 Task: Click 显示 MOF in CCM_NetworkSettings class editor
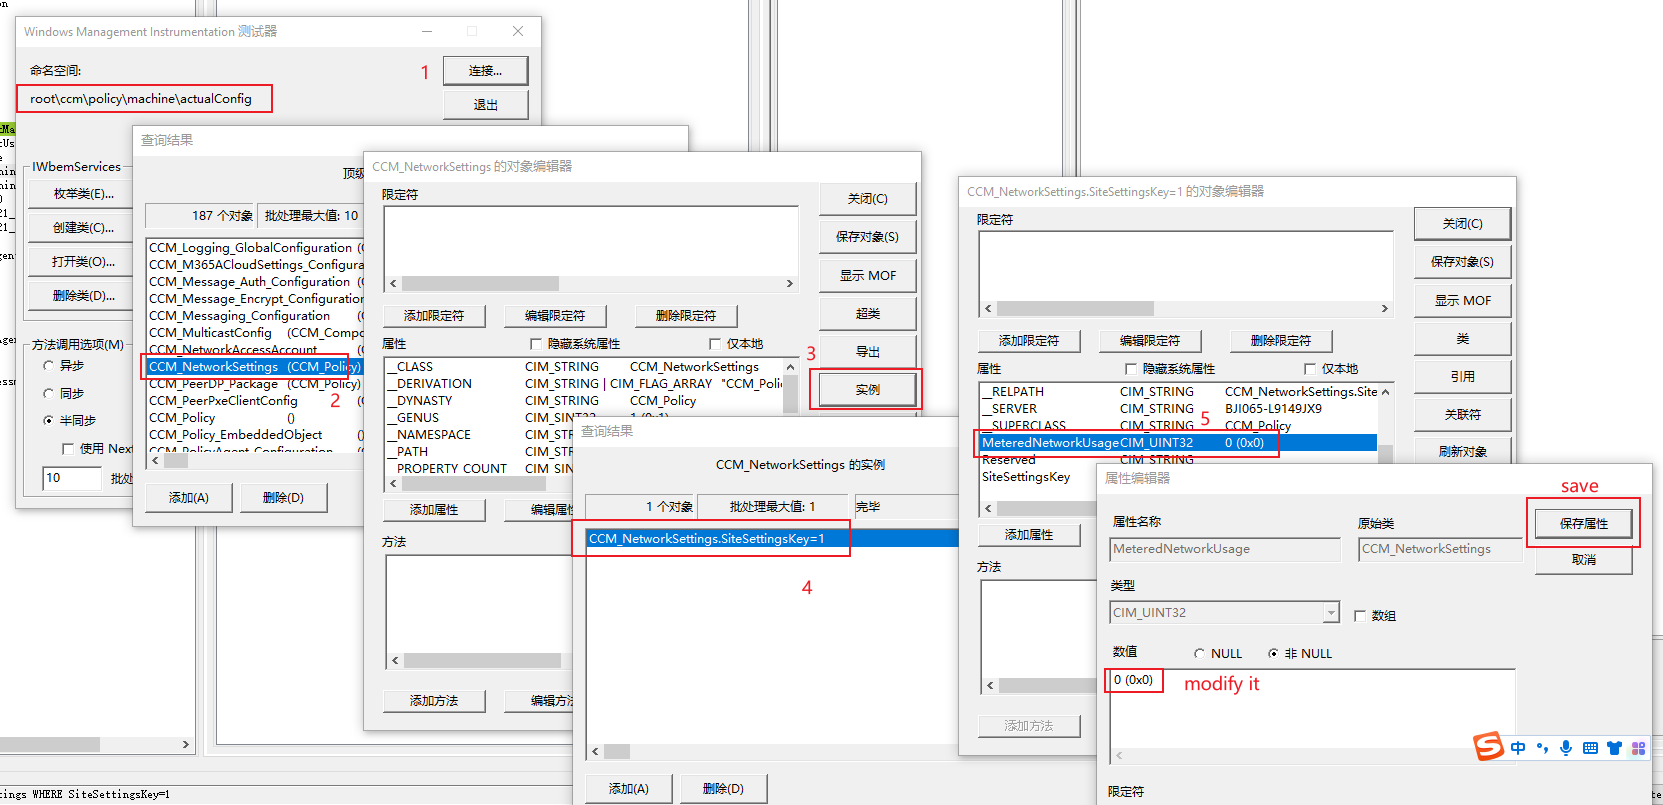[867, 276]
